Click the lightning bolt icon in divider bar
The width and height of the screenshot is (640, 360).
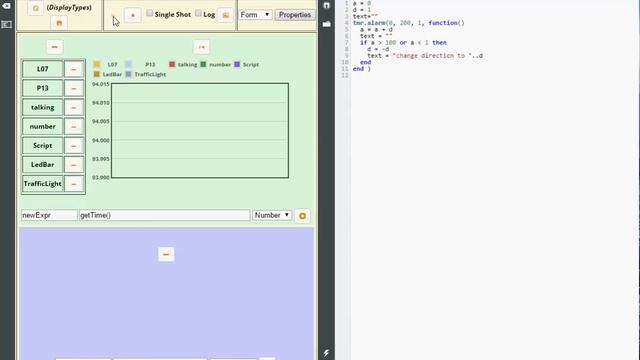[326, 353]
